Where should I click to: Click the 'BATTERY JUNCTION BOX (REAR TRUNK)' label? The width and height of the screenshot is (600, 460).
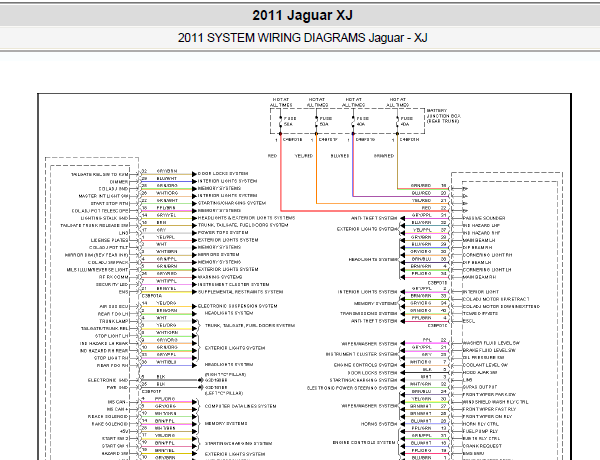443,116
